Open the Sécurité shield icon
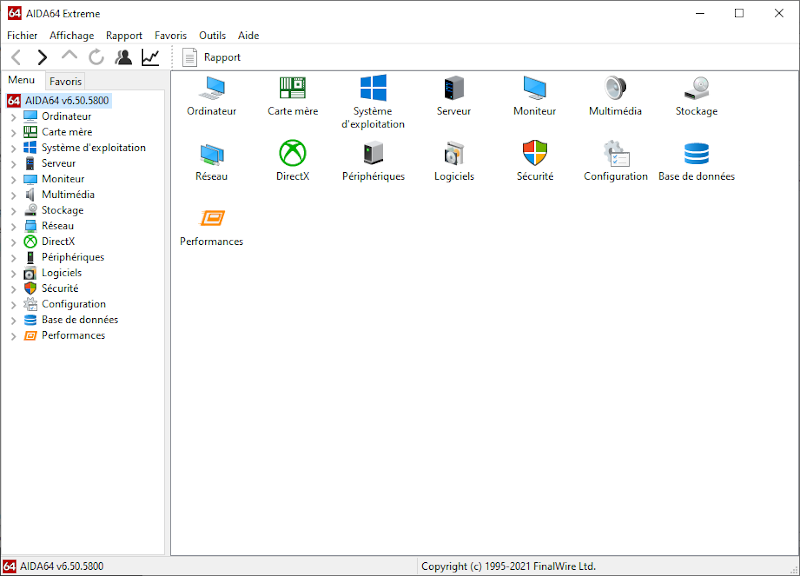This screenshot has height=576, width=800. (x=535, y=153)
